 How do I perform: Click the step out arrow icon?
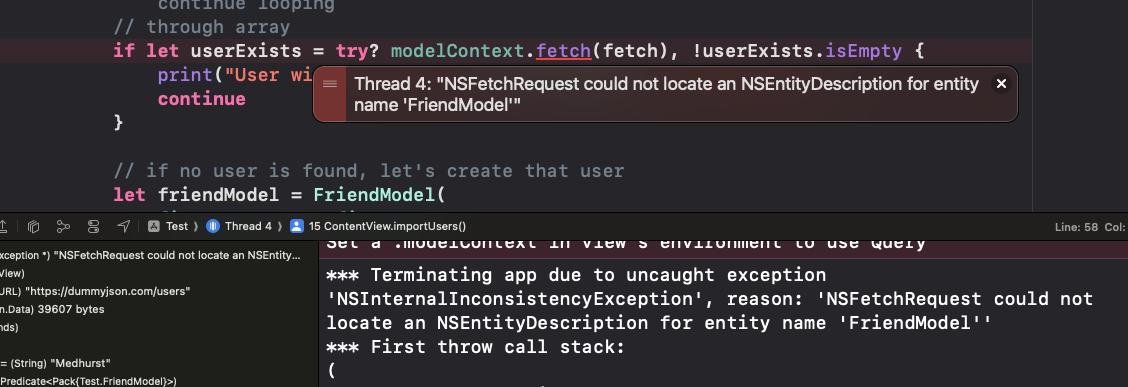pos(4,227)
